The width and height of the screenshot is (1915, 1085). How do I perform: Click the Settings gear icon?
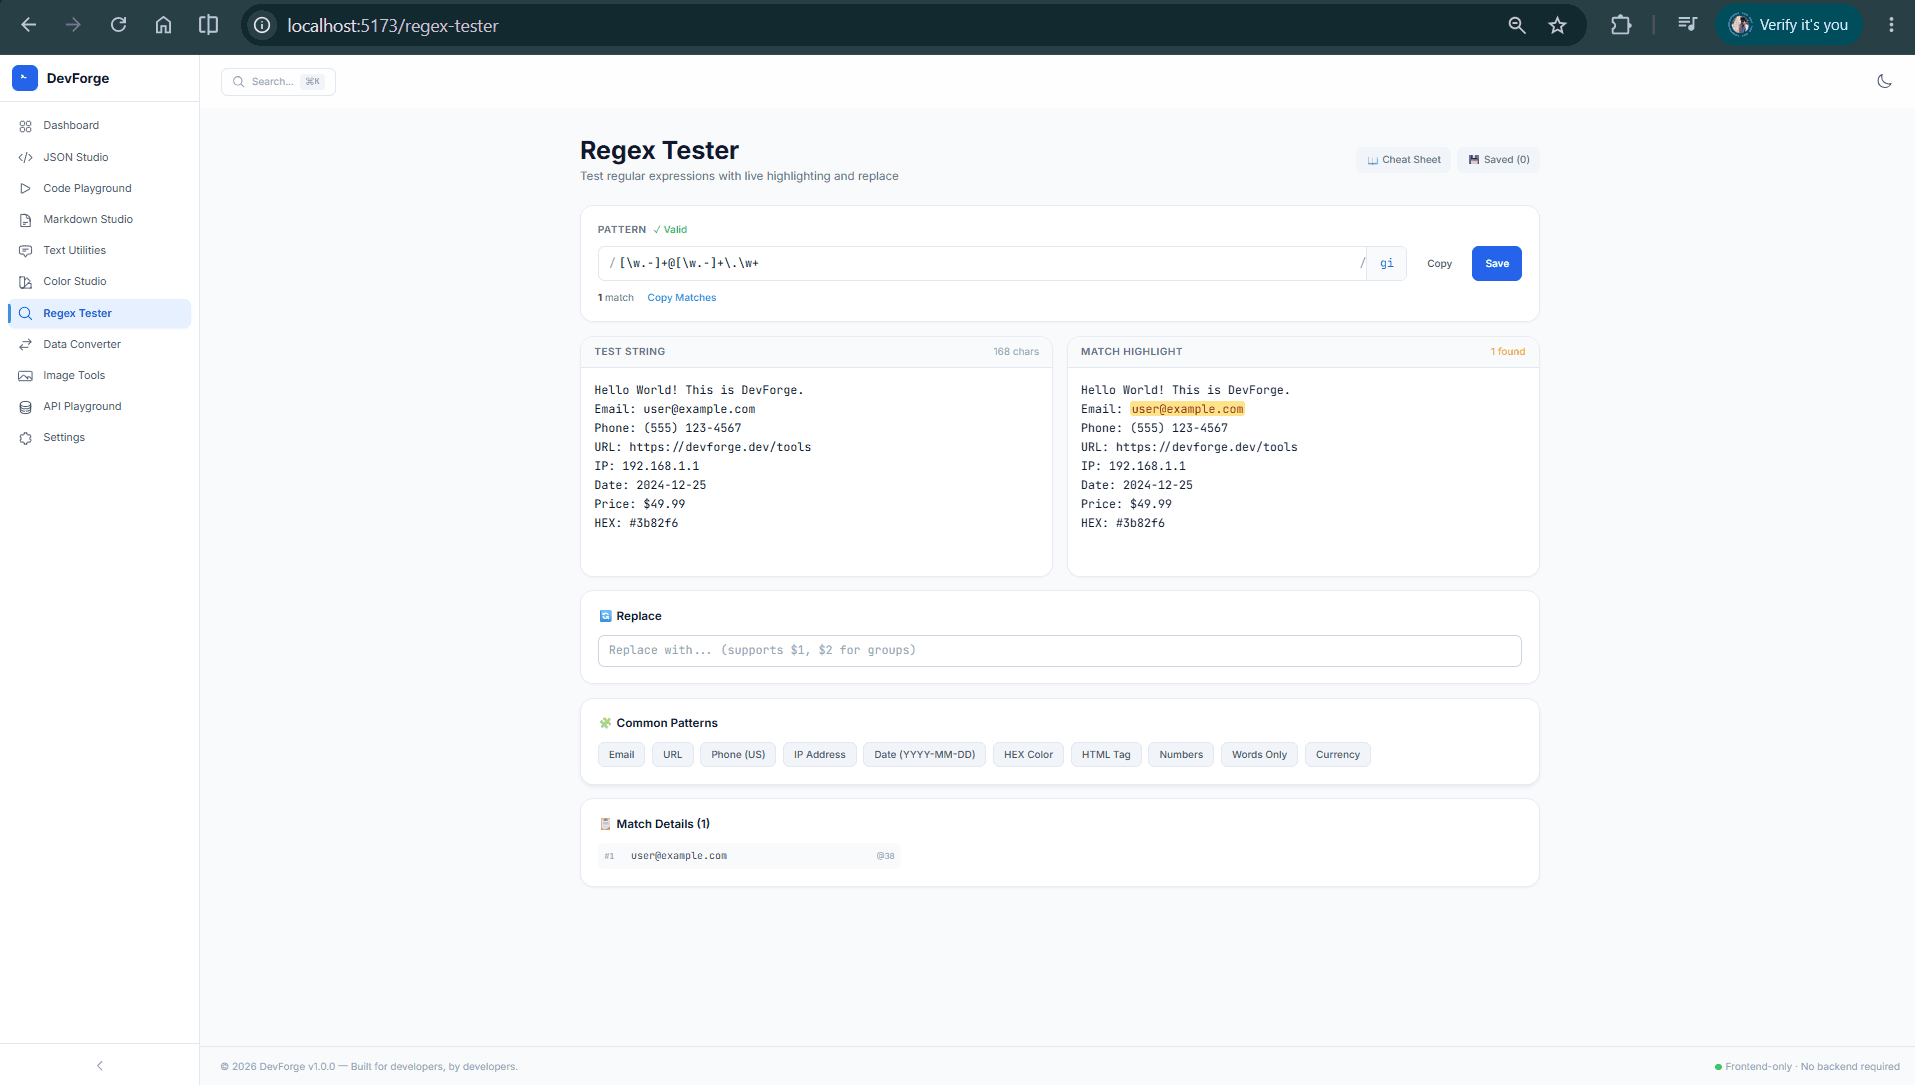[26, 438]
